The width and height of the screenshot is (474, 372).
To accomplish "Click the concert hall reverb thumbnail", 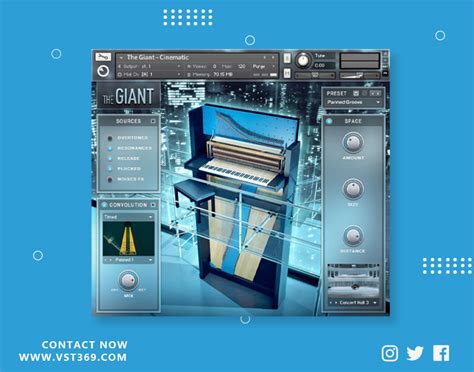I will pos(353,281).
